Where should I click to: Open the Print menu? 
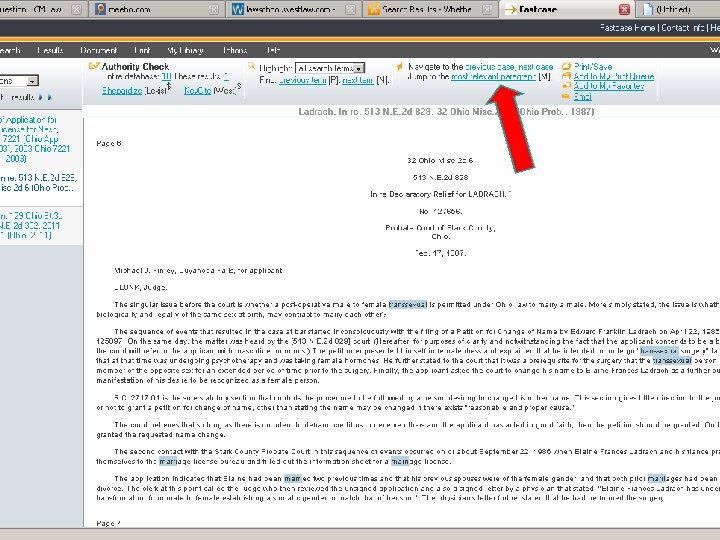click(x=142, y=50)
